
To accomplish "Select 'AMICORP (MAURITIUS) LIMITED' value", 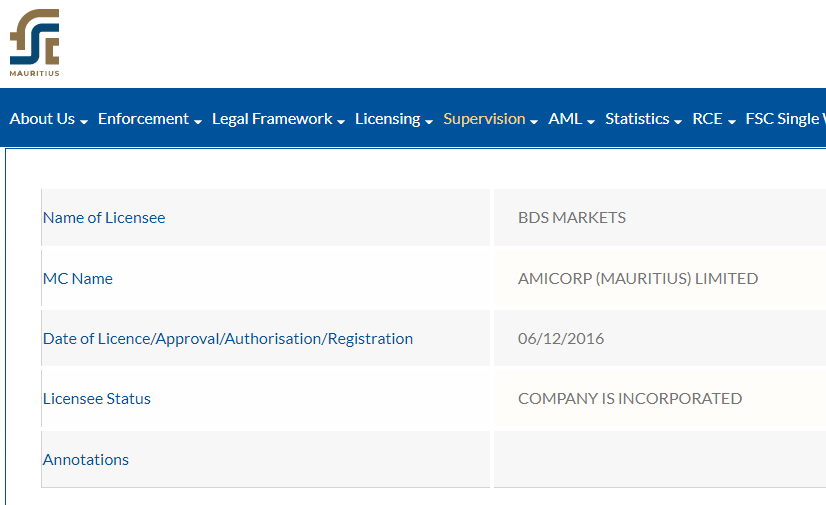I will (x=638, y=279).
